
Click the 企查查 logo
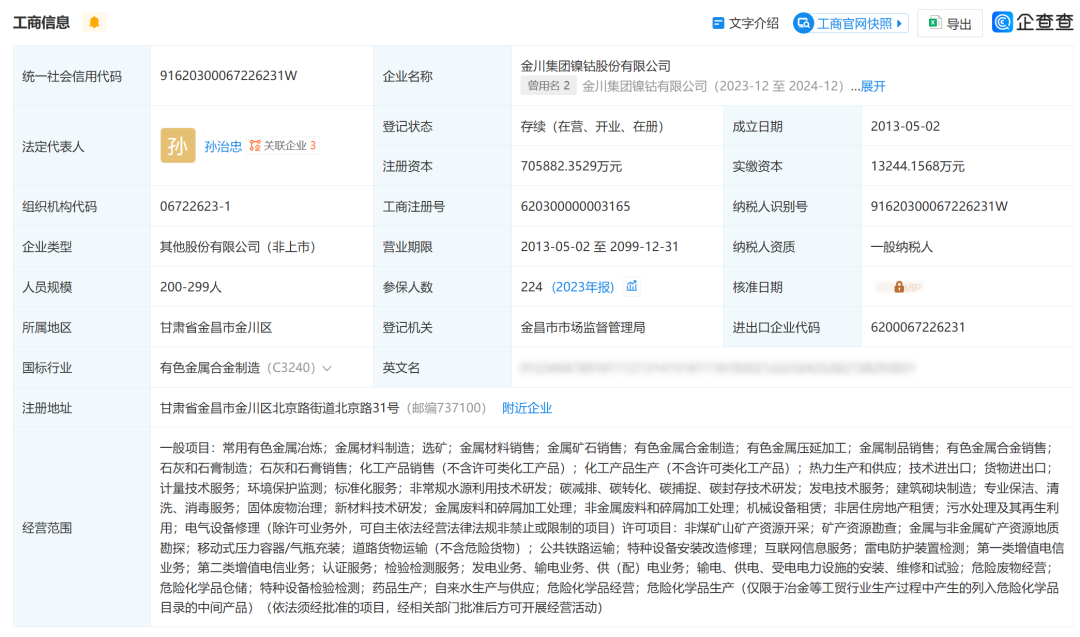[x=1032, y=22]
